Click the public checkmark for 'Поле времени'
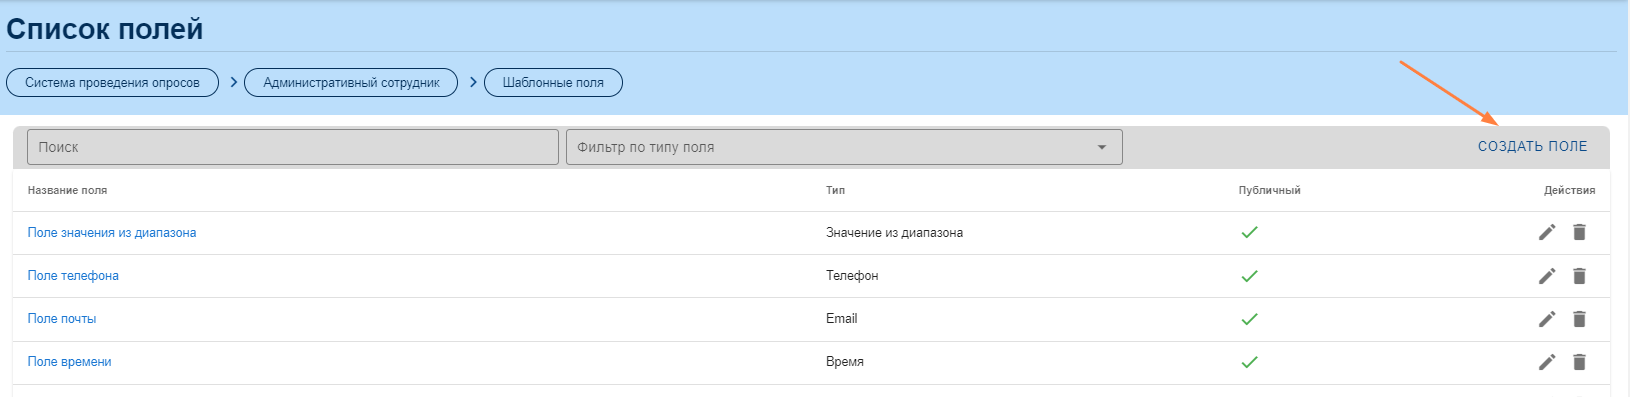 1249,362
